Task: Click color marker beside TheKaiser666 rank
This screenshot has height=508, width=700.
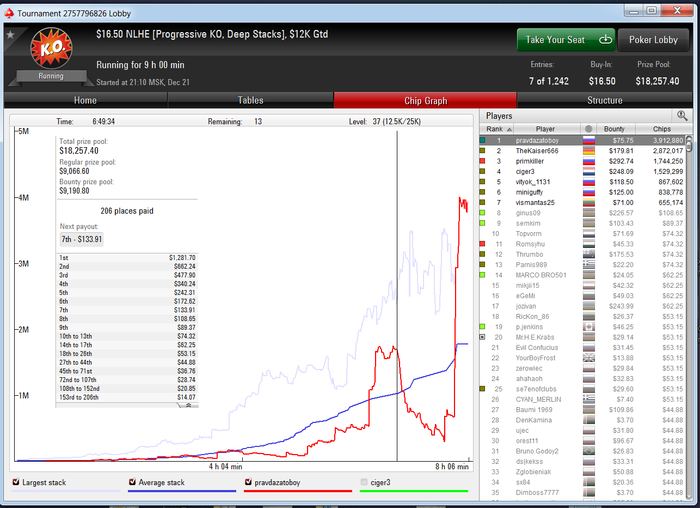Action: (482, 151)
